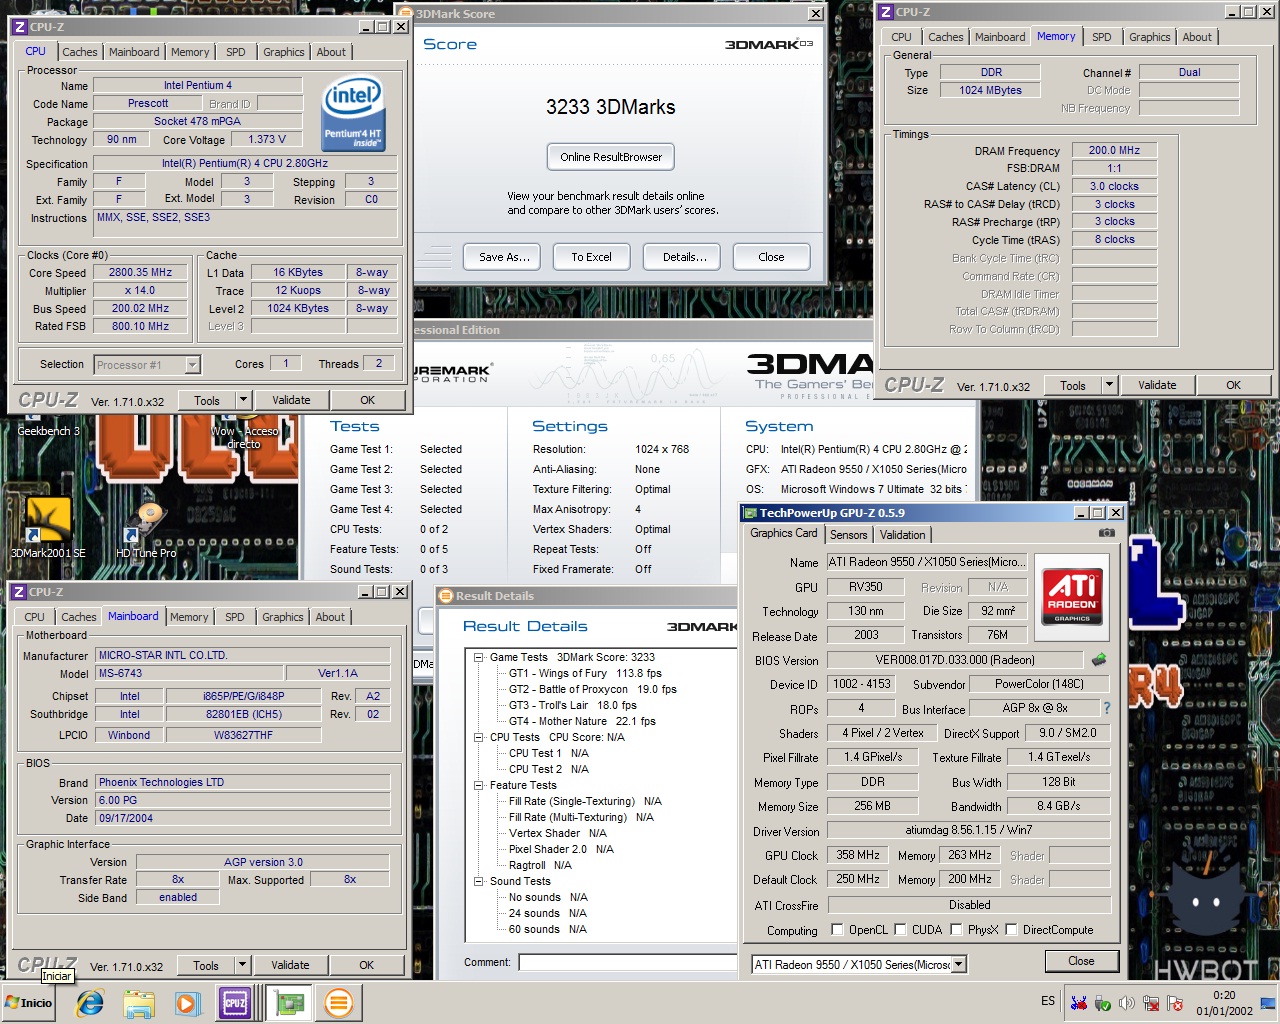1280x1024 pixels.
Task: Click the MS-6743 model field
Action: pos(189,673)
